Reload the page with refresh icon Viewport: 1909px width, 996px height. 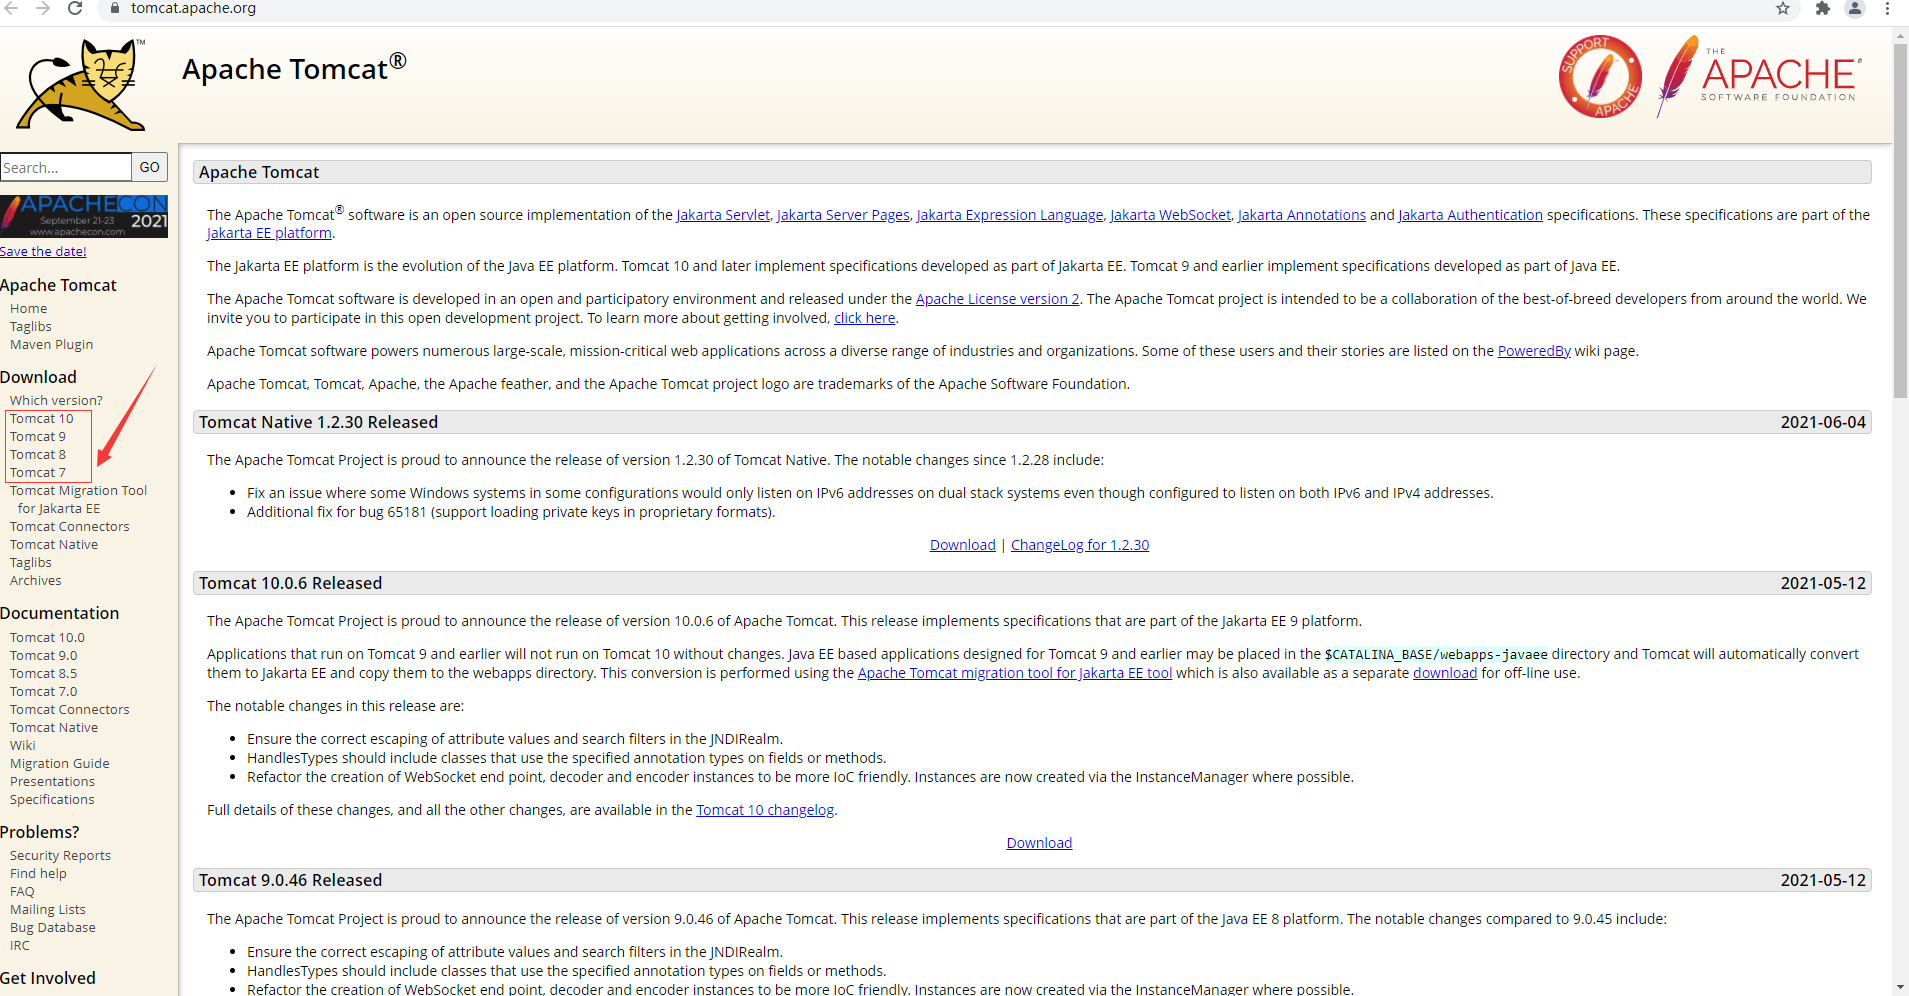point(75,8)
